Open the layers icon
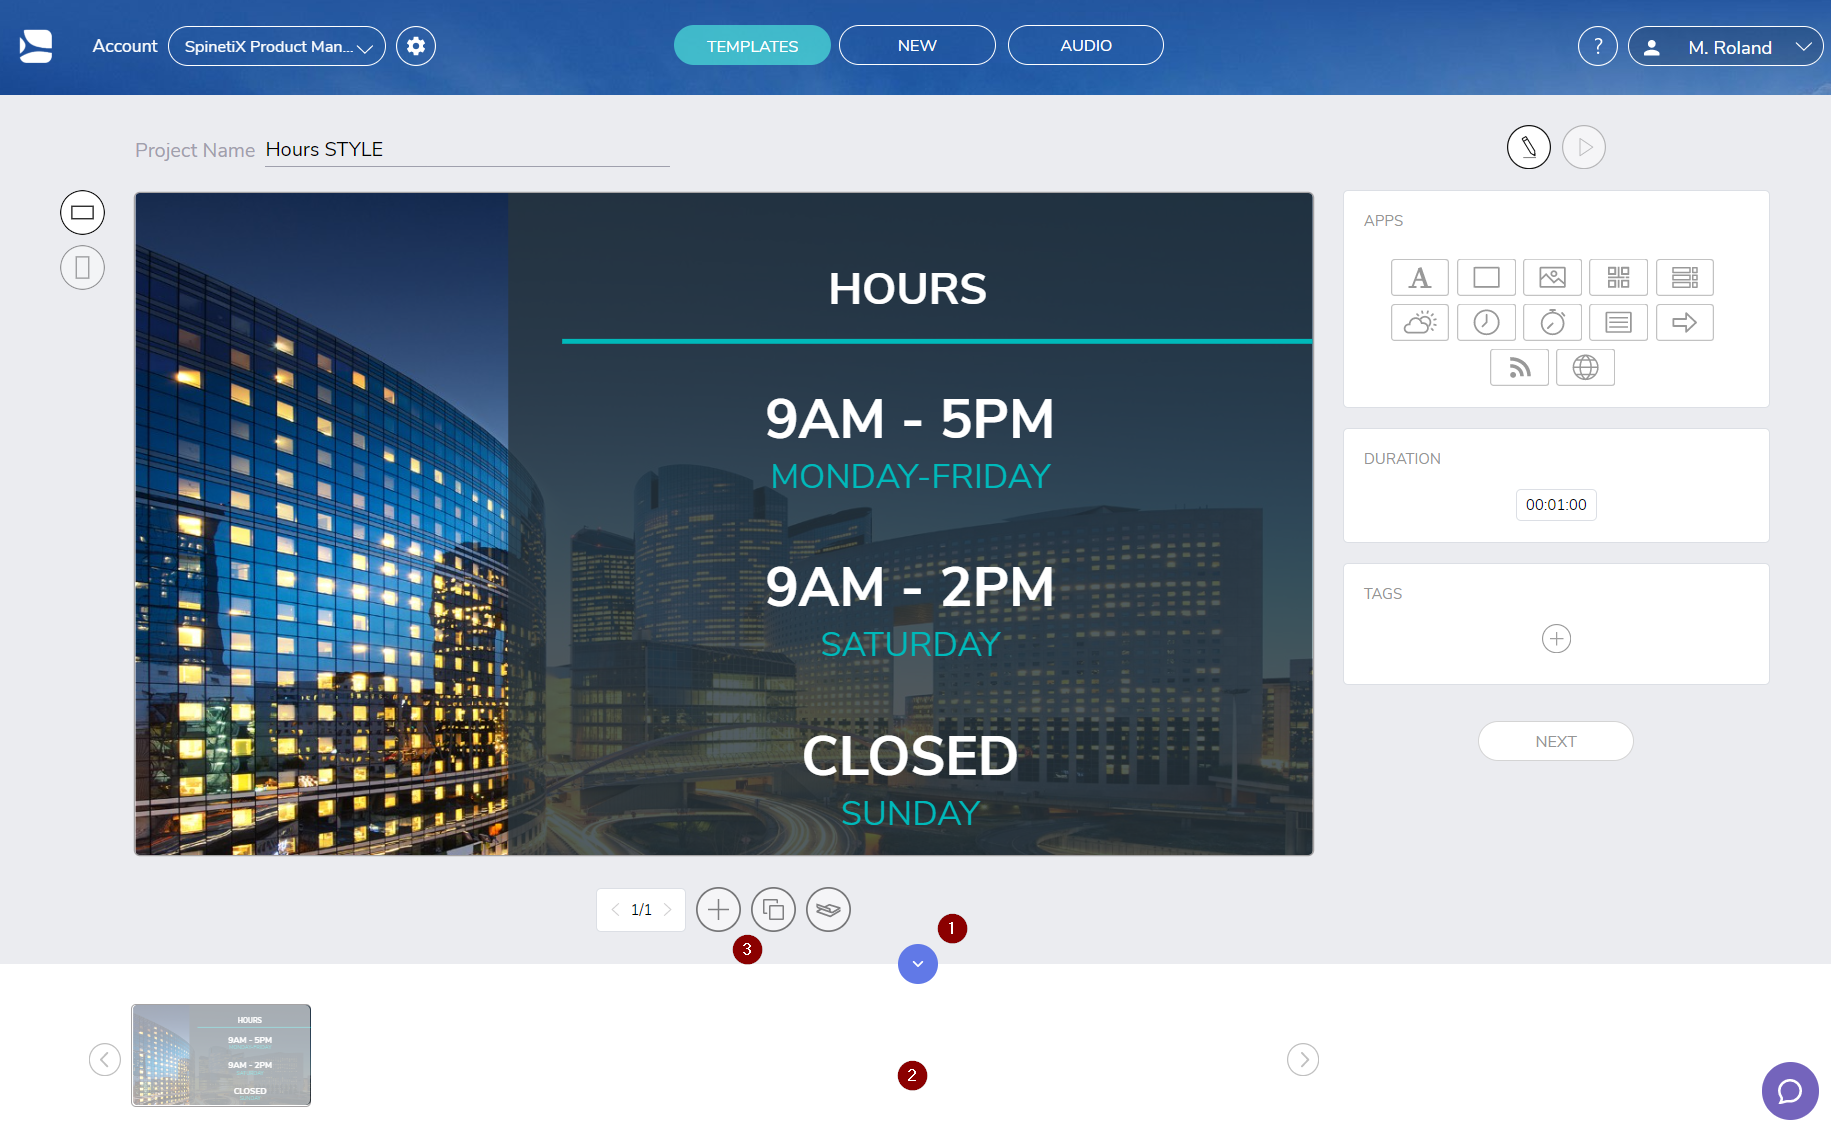This screenshot has height=1126, width=1831. click(828, 910)
